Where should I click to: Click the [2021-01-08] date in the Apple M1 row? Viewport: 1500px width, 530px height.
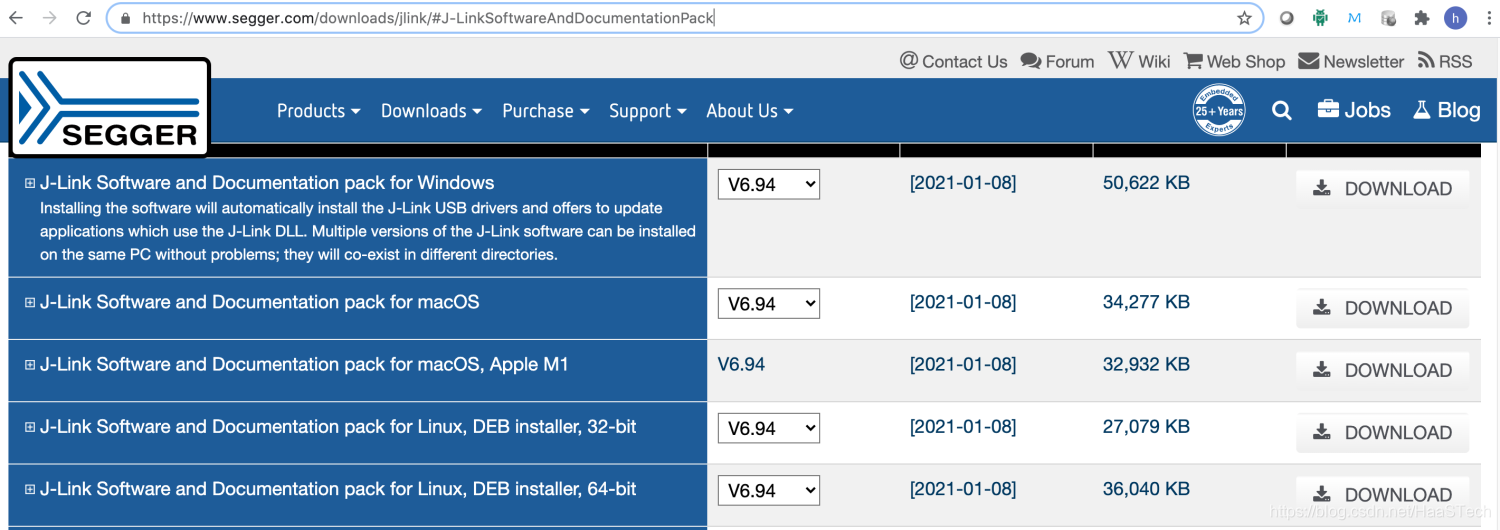coord(963,365)
